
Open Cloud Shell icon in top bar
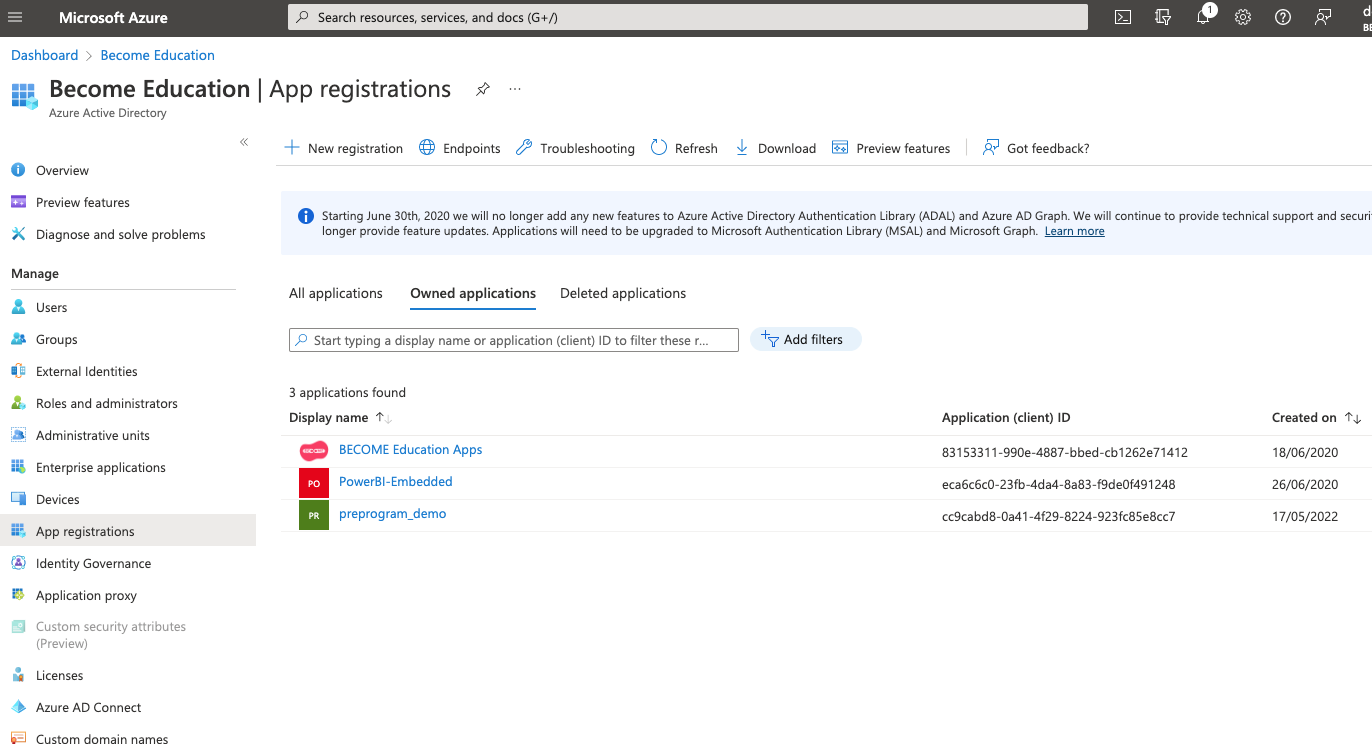point(1123,17)
